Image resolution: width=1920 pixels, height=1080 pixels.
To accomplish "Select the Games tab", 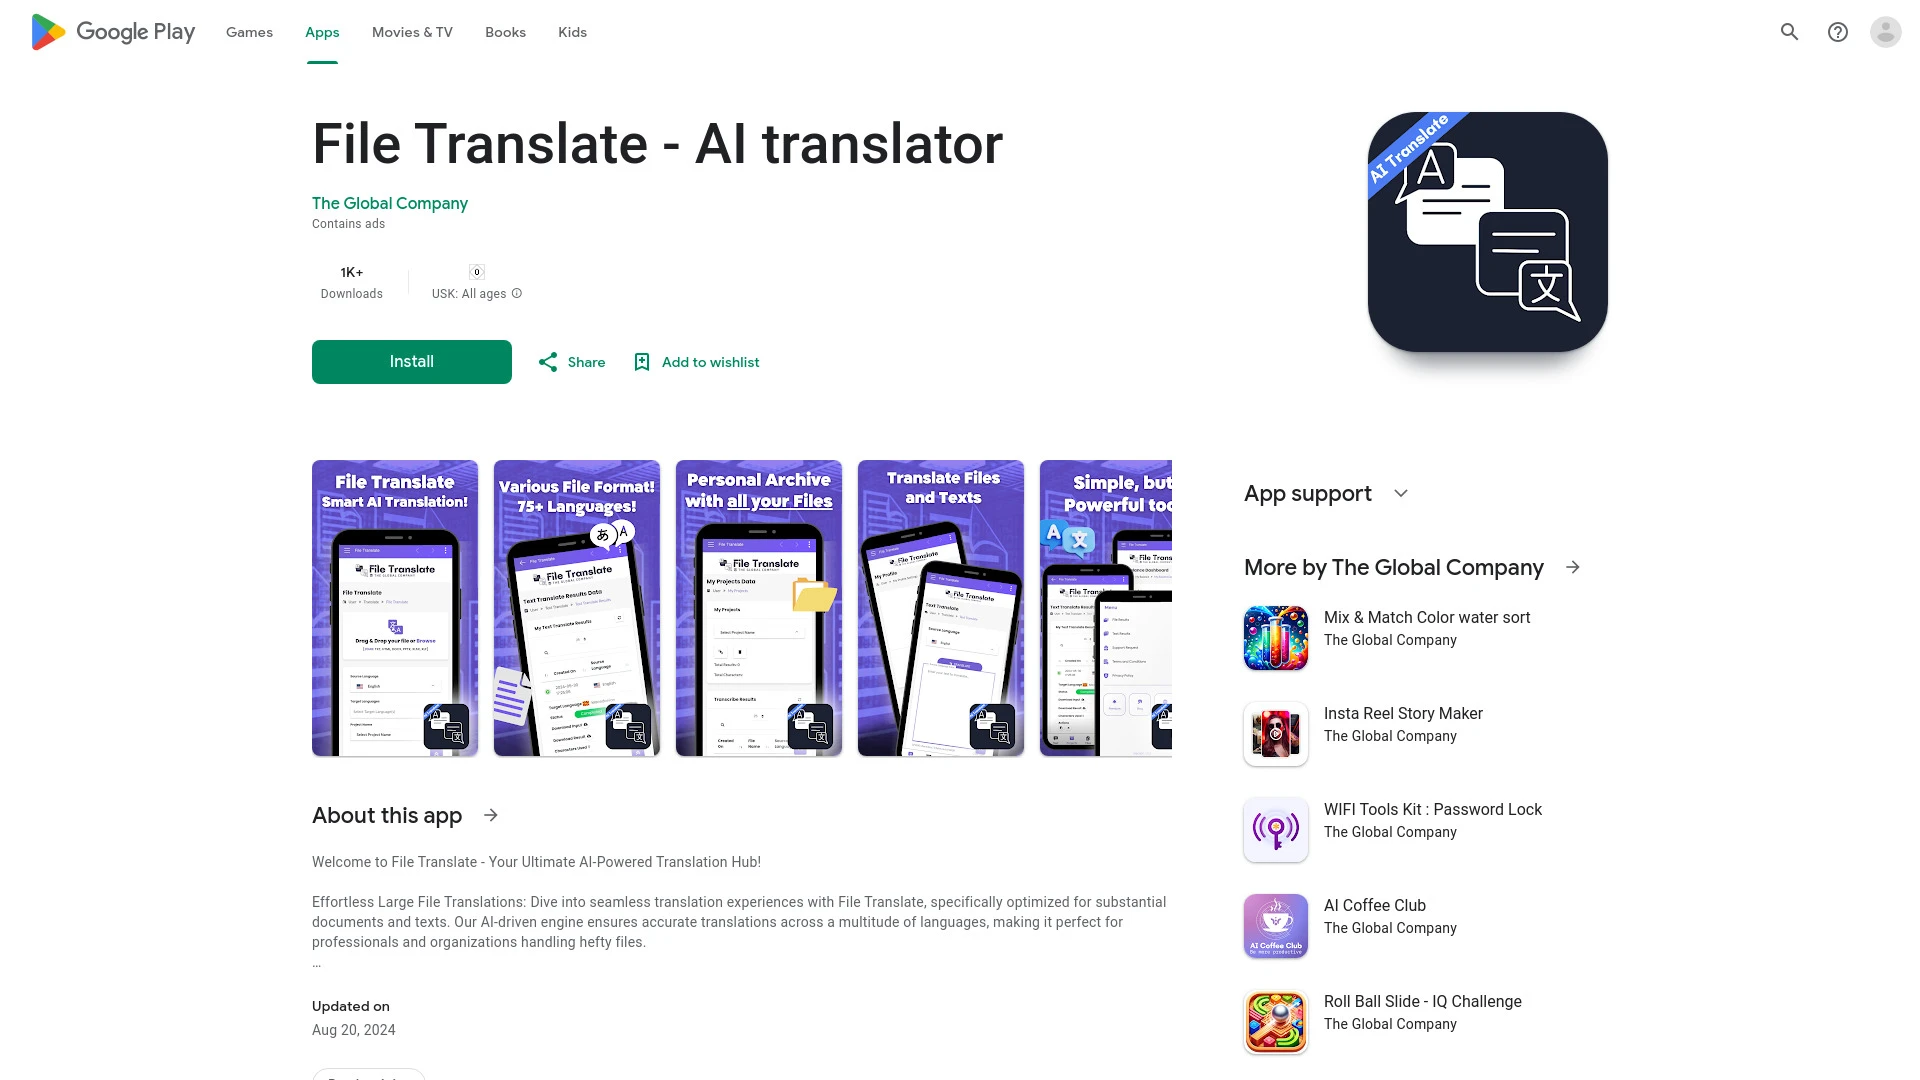I will coord(249,32).
